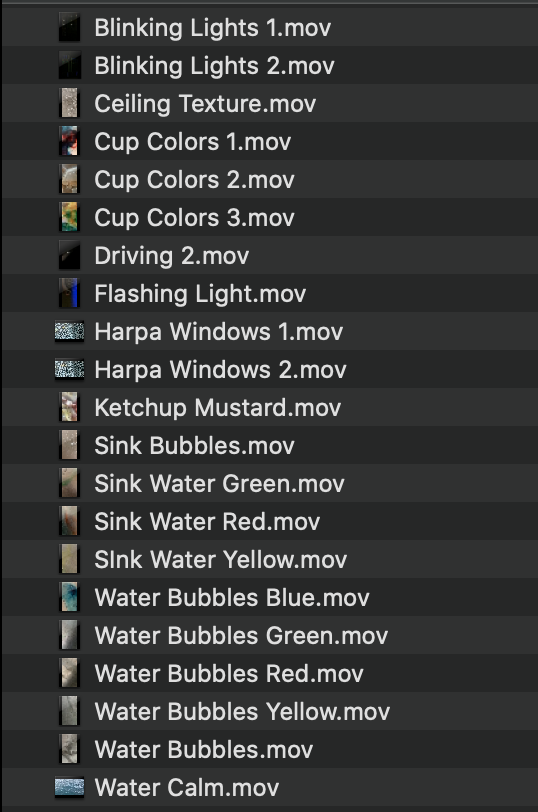
Task: Select the Ketchup Mustard.mov thumbnail icon
Action: (69, 407)
